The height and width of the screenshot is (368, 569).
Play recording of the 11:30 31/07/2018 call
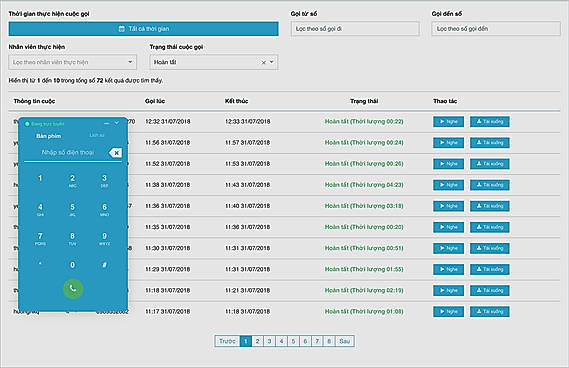tap(448, 248)
